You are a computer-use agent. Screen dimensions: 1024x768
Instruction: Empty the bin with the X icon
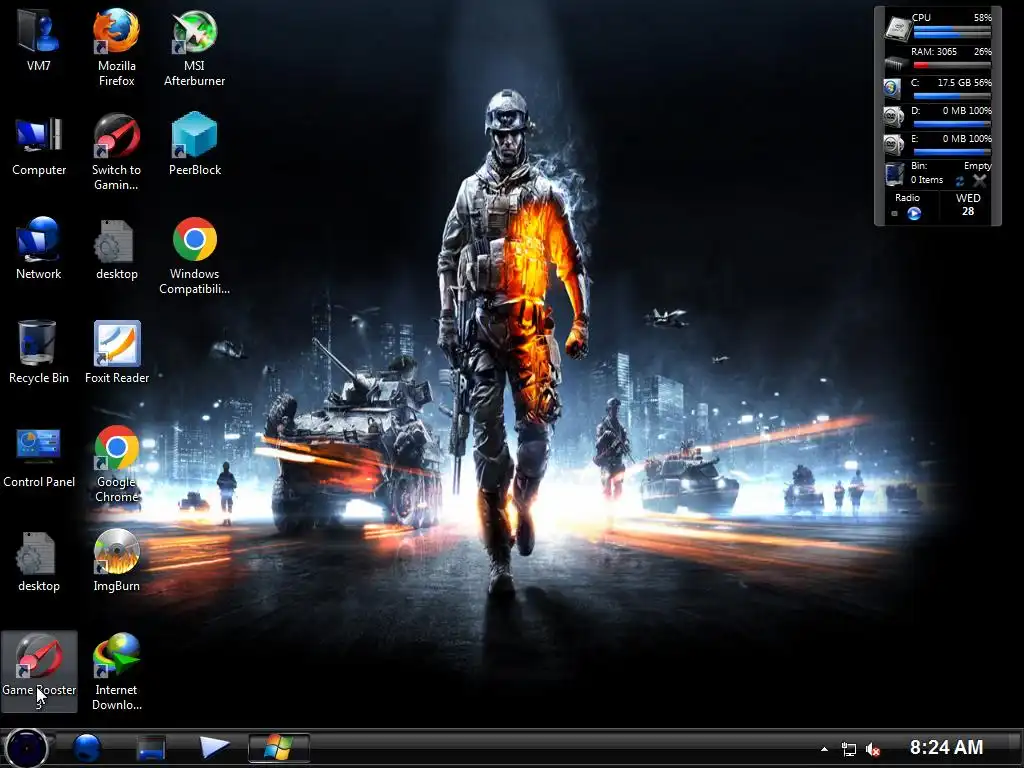[980, 180]
